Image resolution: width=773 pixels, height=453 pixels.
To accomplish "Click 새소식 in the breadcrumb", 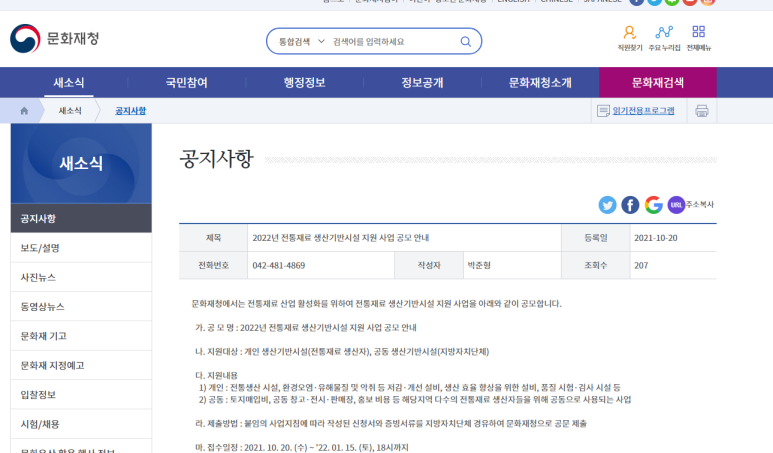I will coord(70,110).
